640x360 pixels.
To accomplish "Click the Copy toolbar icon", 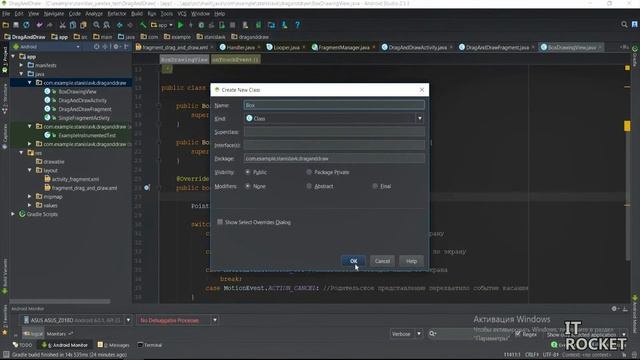I will [x=73, y=25].
